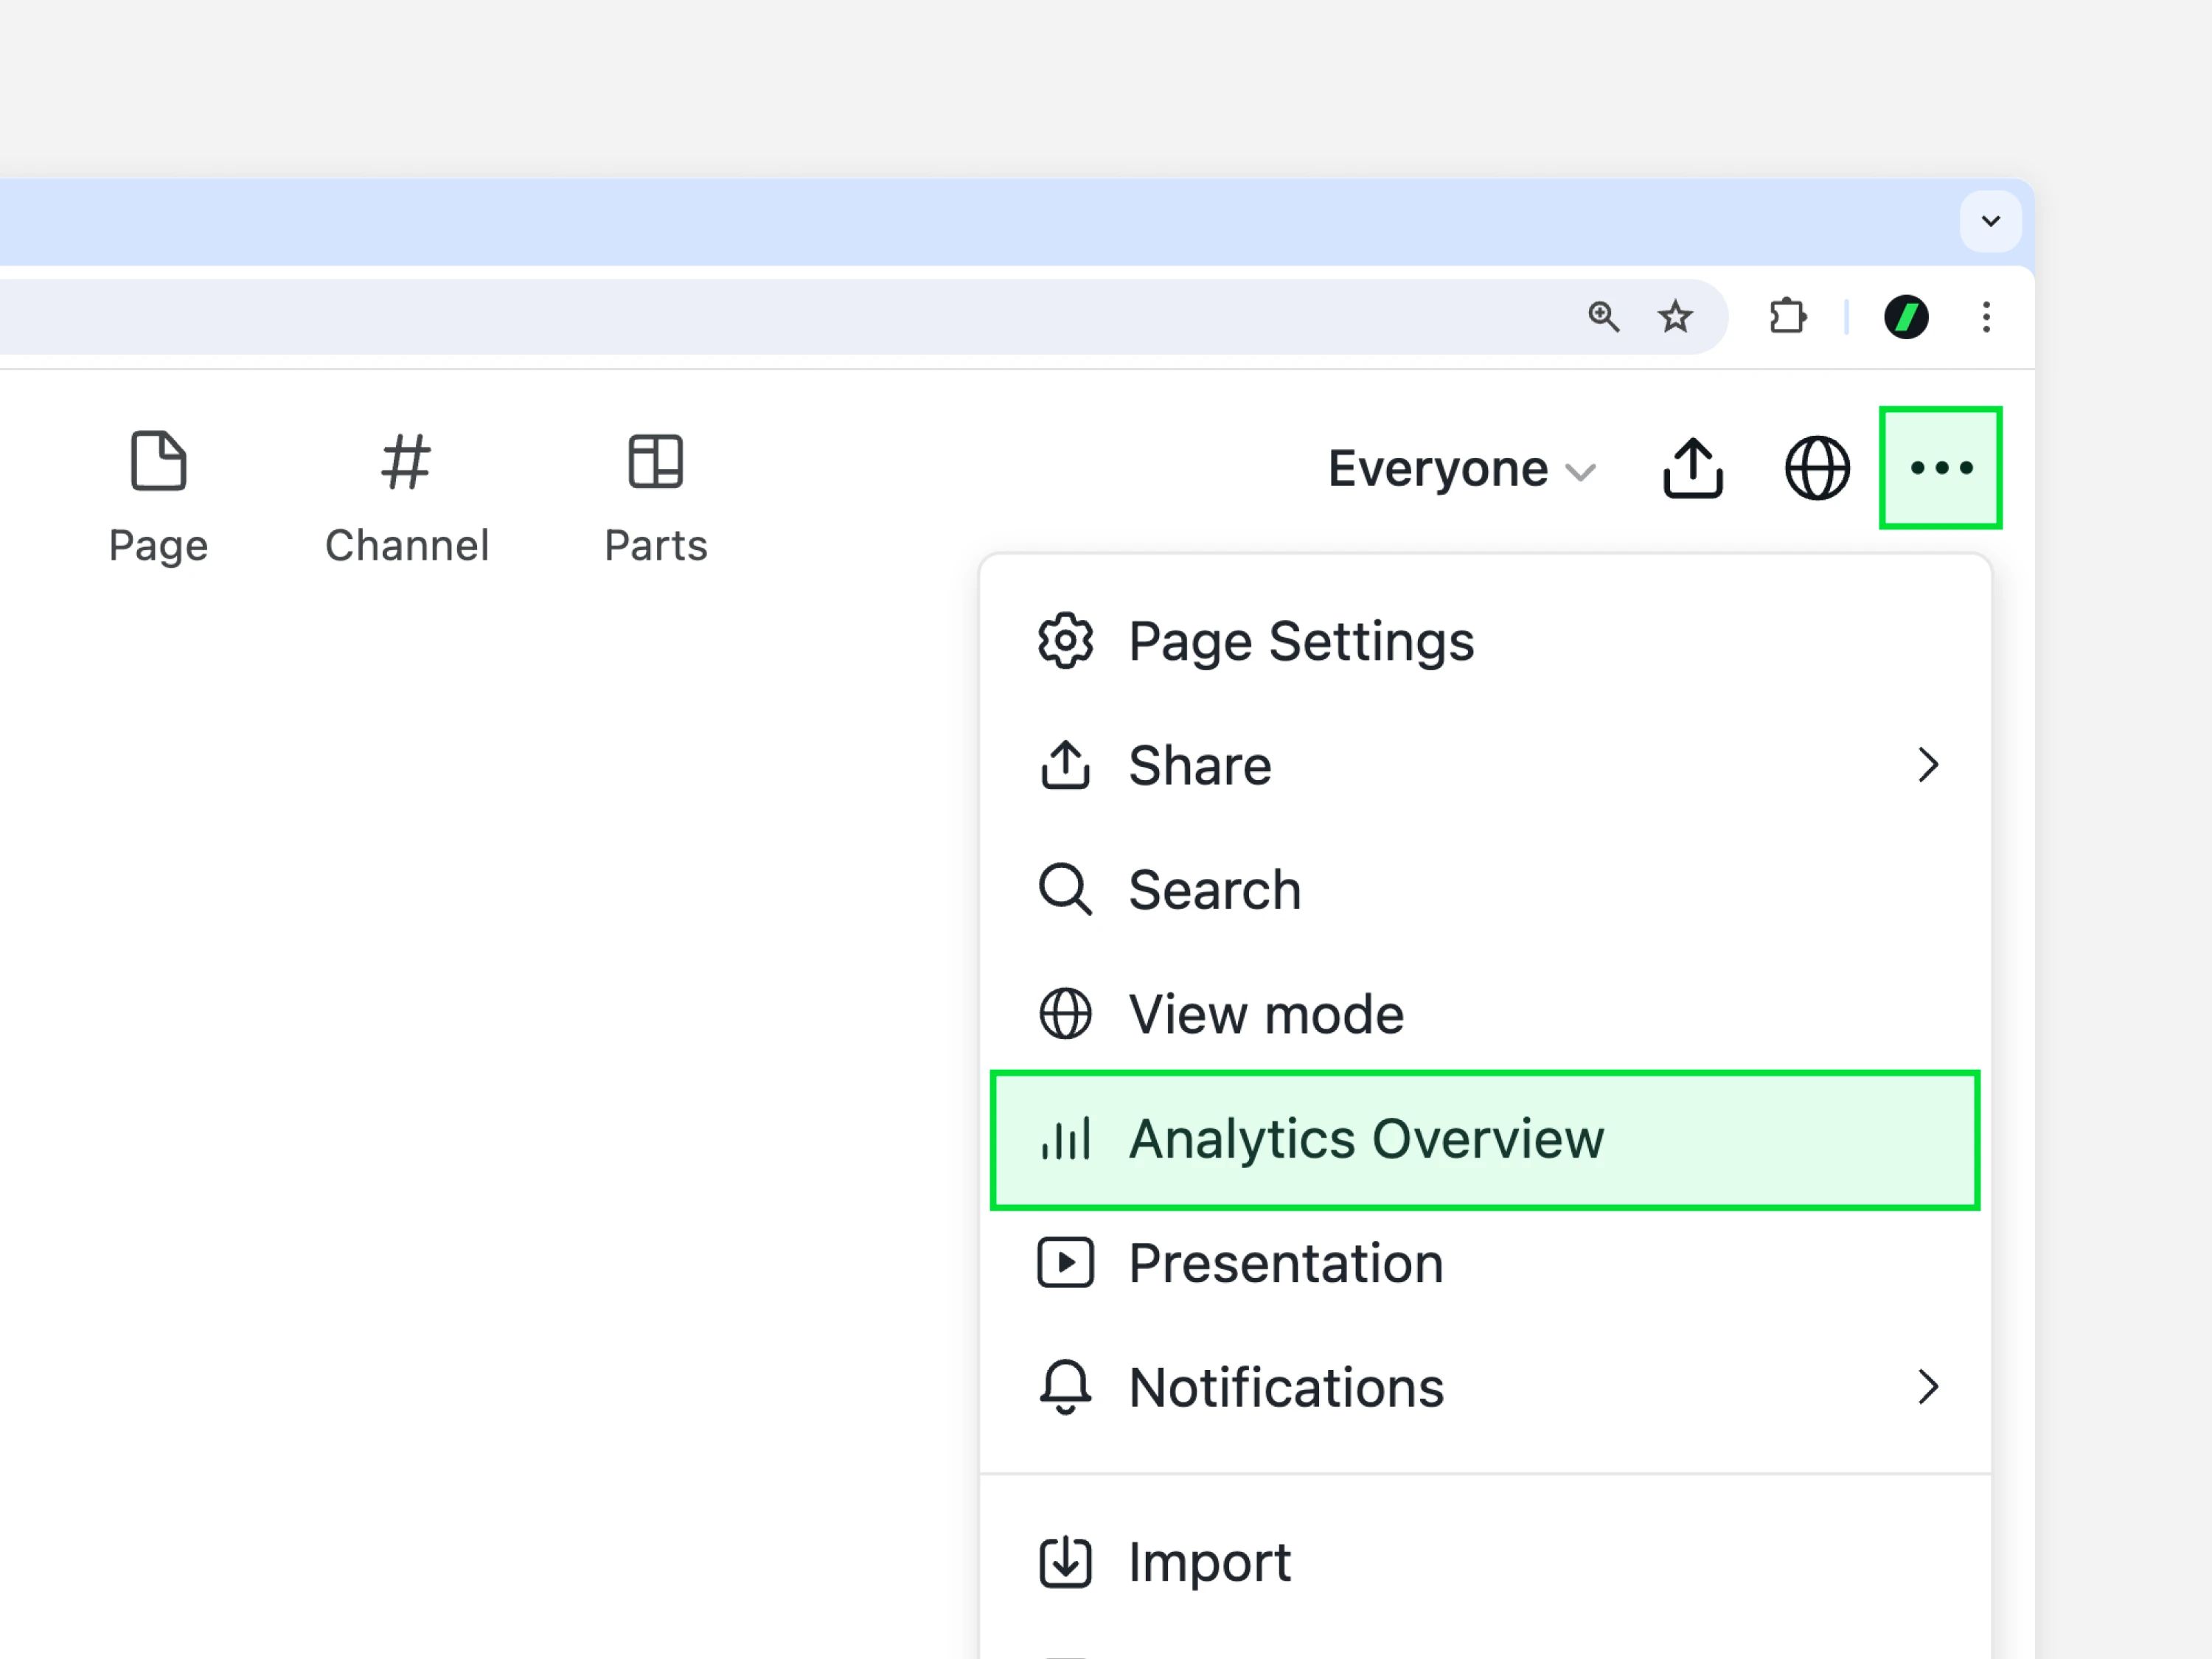Click the download icon beside Import
Screen dimensions: 2212x1659
1065,1562
